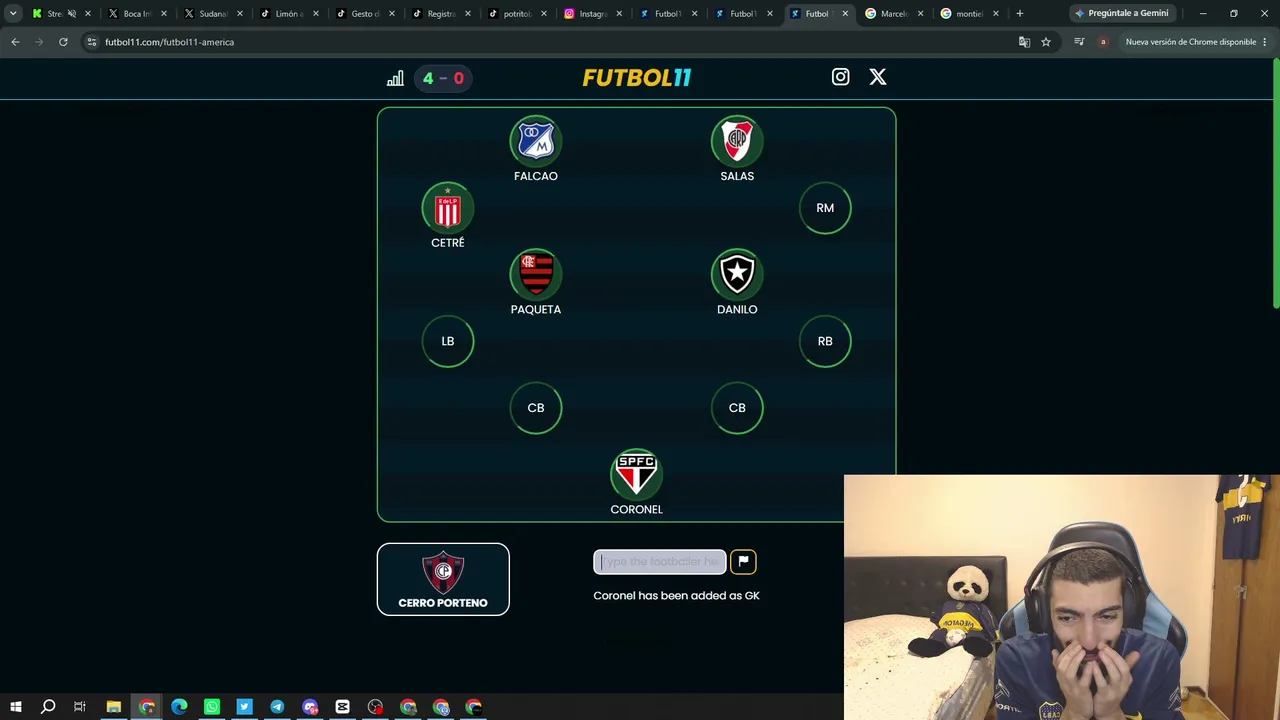
Task: Click the give-up flag button
Action: point(743,562)
